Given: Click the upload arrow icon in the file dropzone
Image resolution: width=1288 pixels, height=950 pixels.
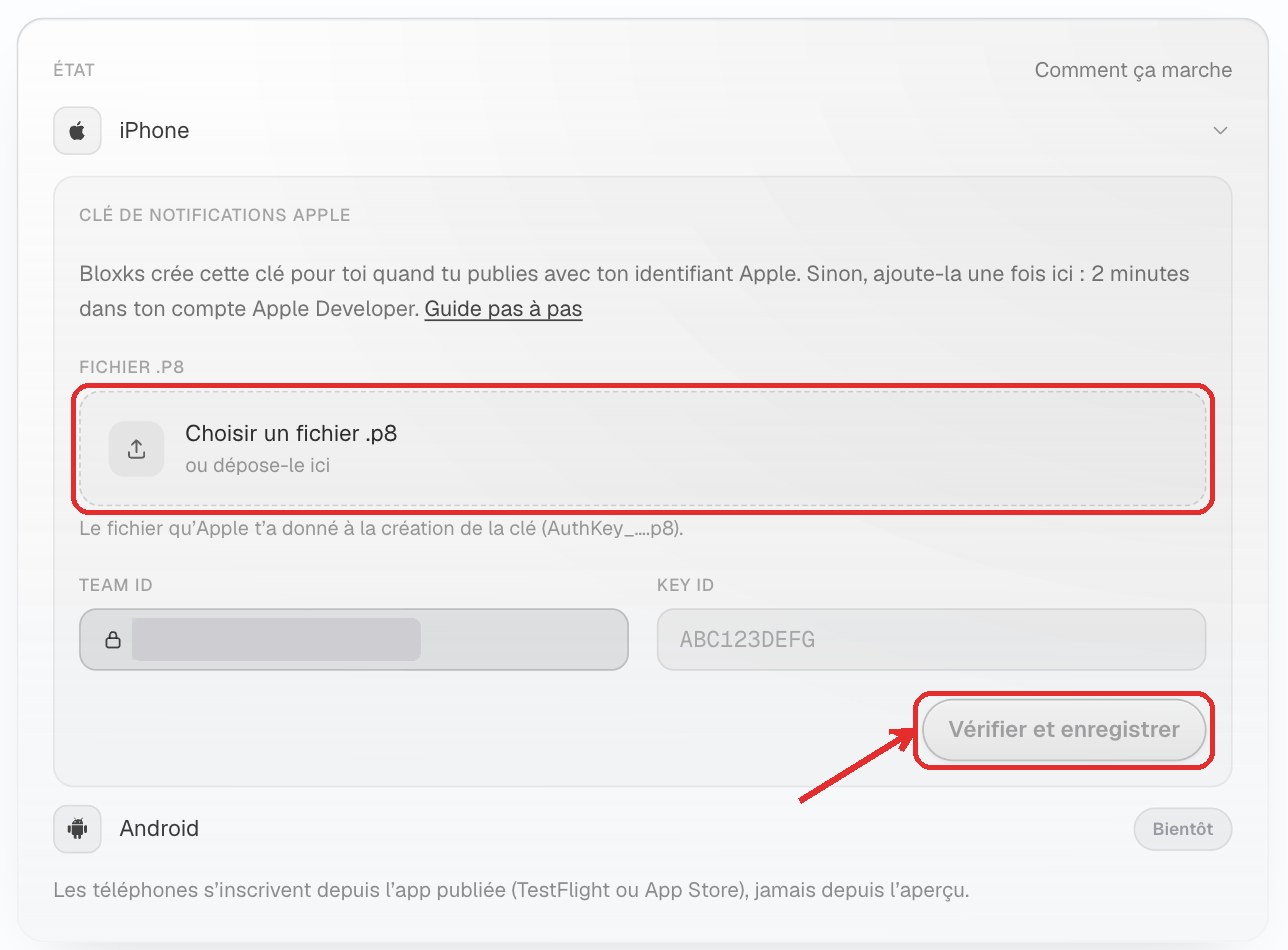Looking at the screenshot, I should click(136, 449).
